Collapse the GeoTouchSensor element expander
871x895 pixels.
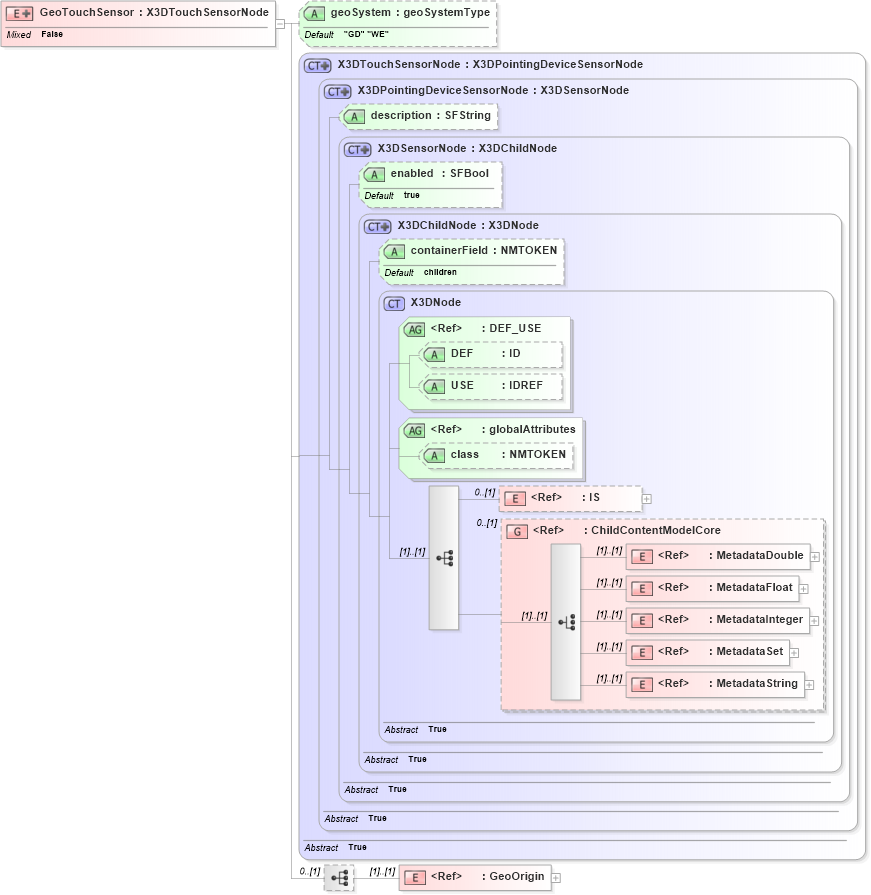(x=280, y=23)
